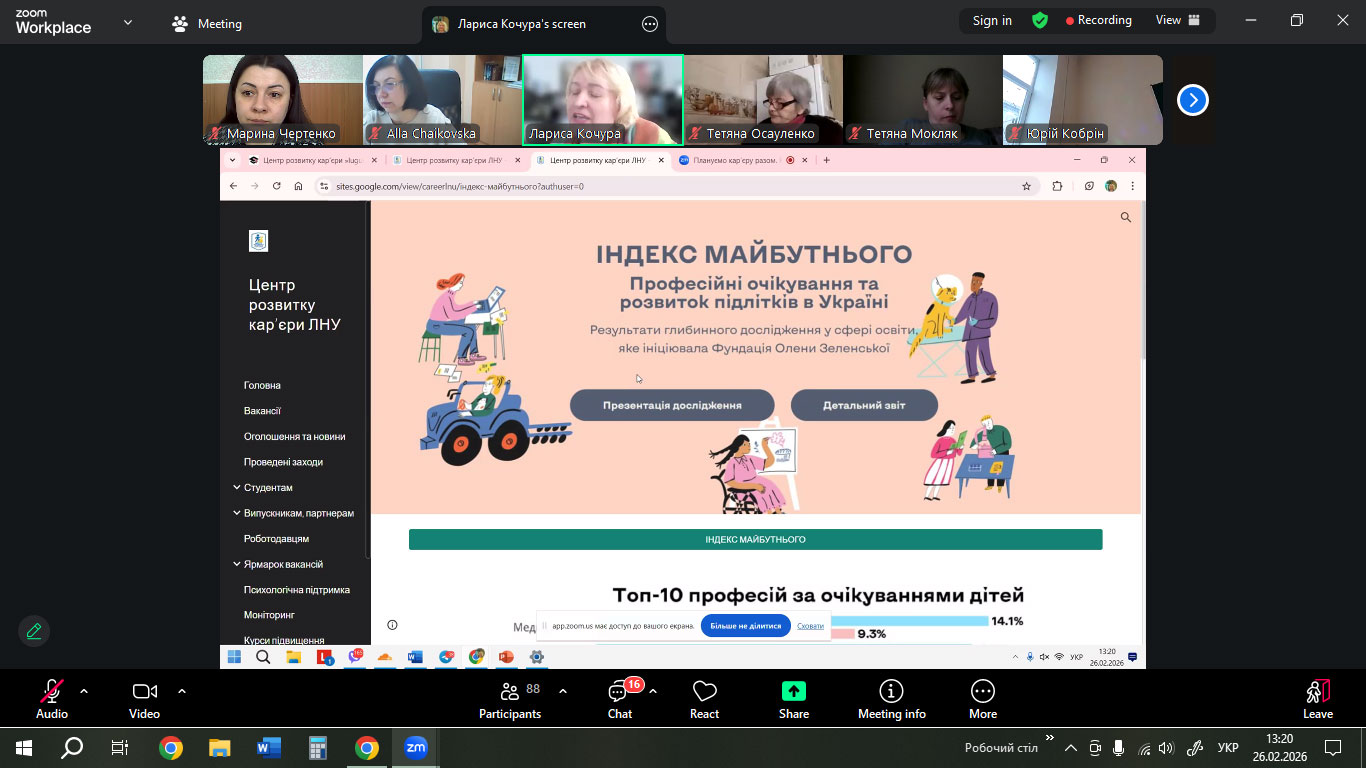Open Calculator from Windows taskbar
This screenshot has width=1366, height=768.
click(318, 748)
